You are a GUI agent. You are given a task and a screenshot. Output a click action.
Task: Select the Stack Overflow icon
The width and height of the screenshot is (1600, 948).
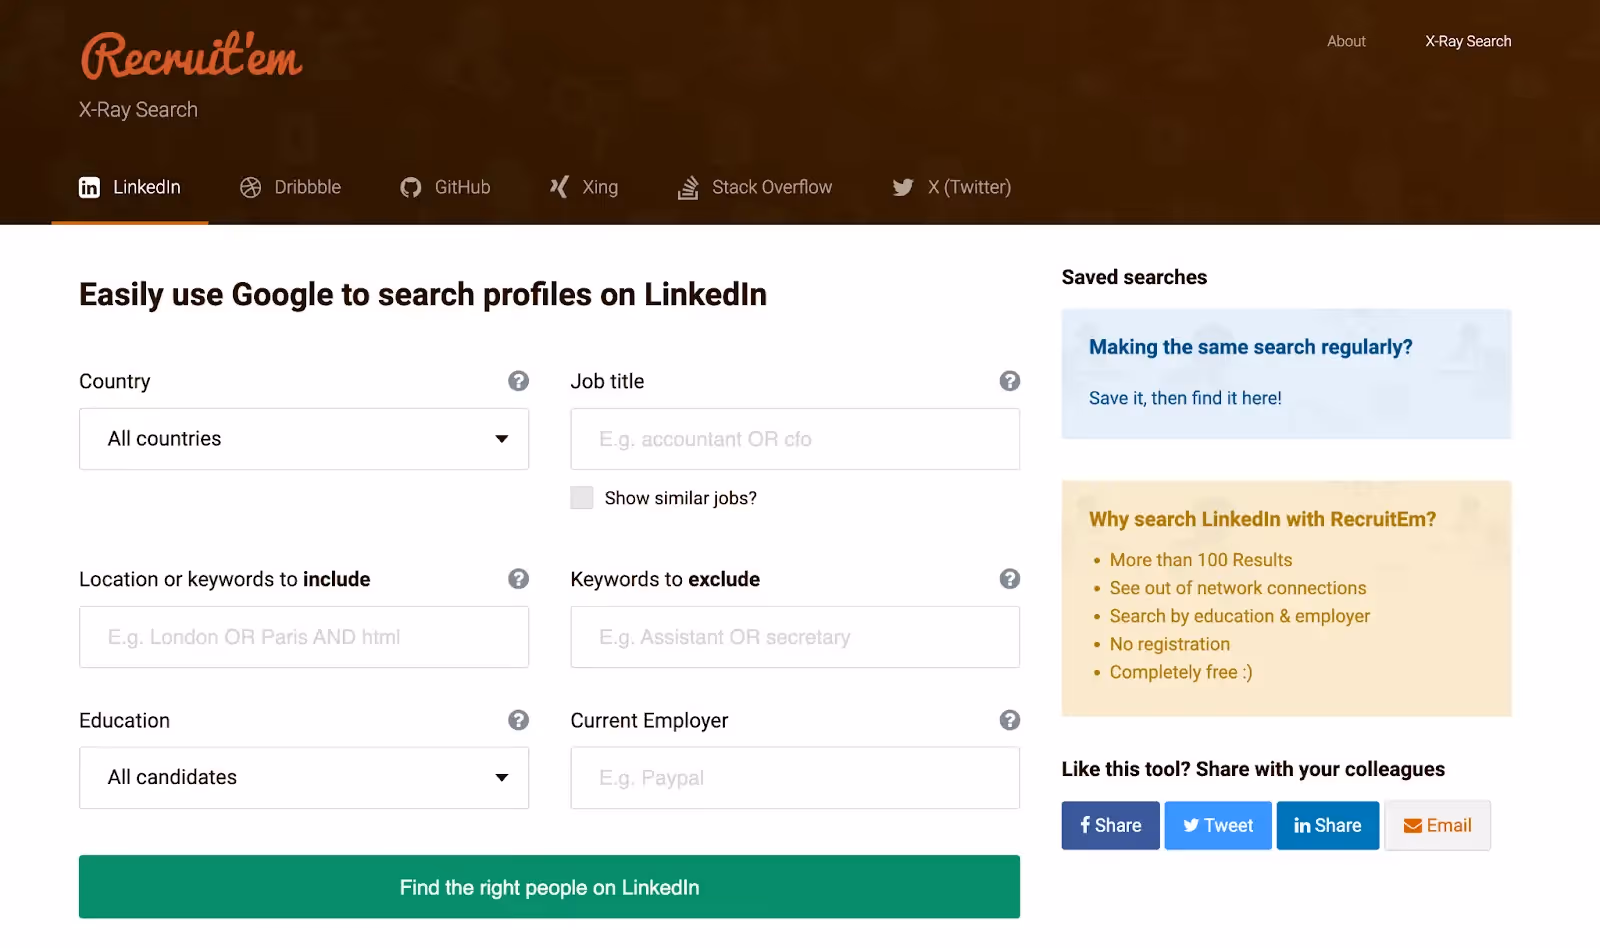tap(688, 187)
